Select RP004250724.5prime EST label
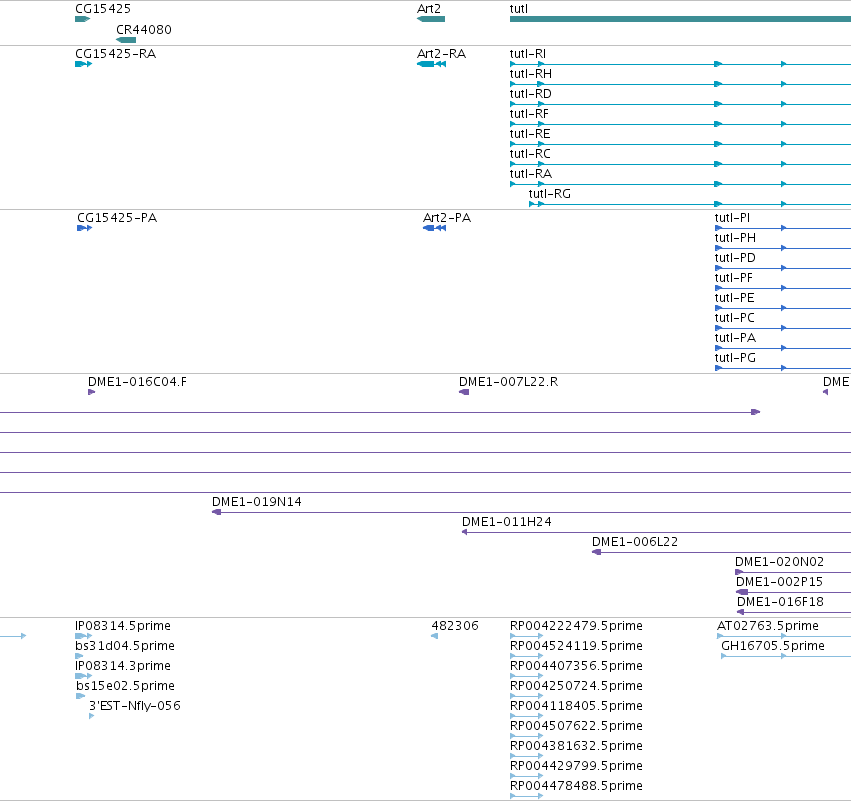 pyautogui.click(x=576, y=687)
